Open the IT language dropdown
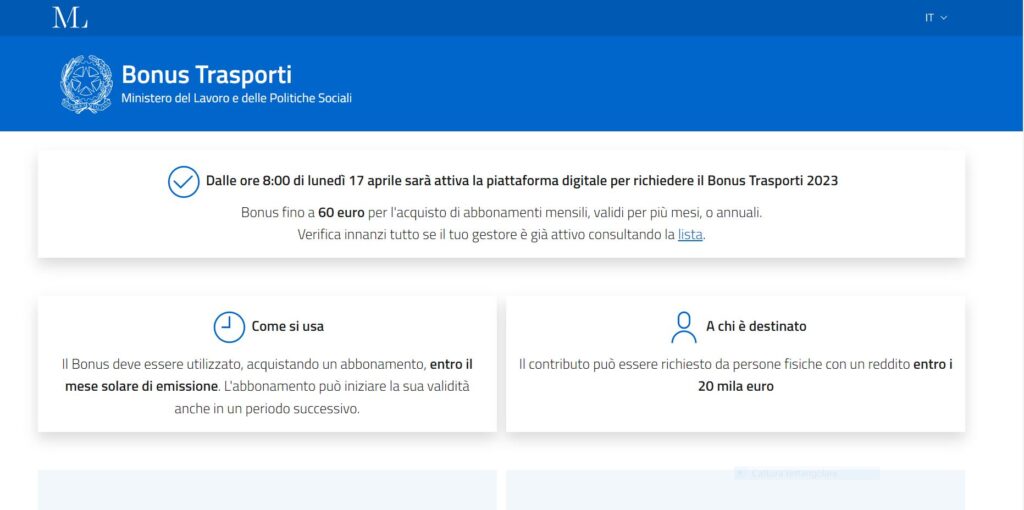Viewport: 1024px width, 510px height. click(x=935, y=18)
